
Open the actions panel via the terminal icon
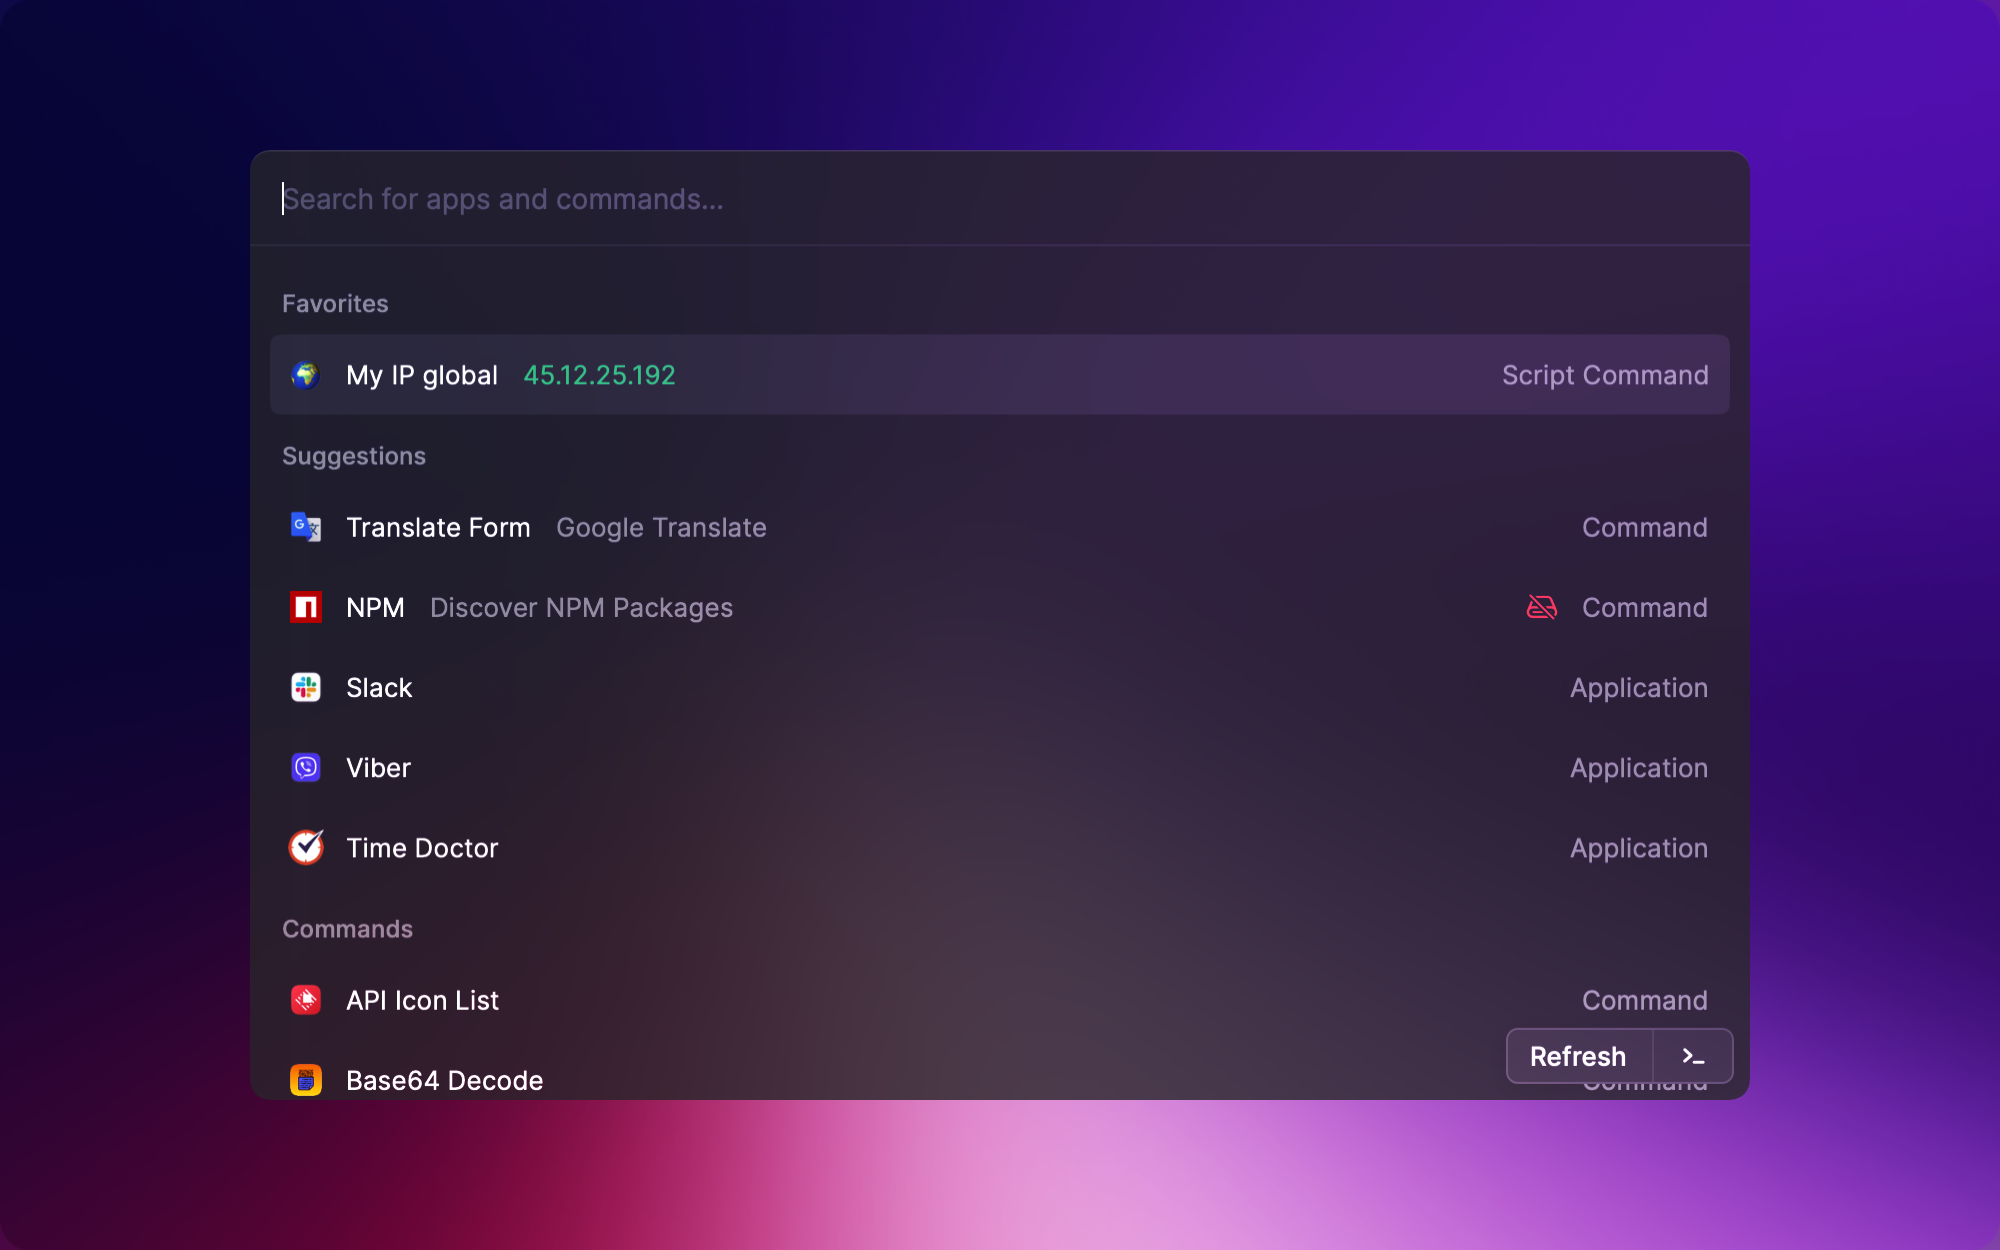[x=1691, y=1056]
